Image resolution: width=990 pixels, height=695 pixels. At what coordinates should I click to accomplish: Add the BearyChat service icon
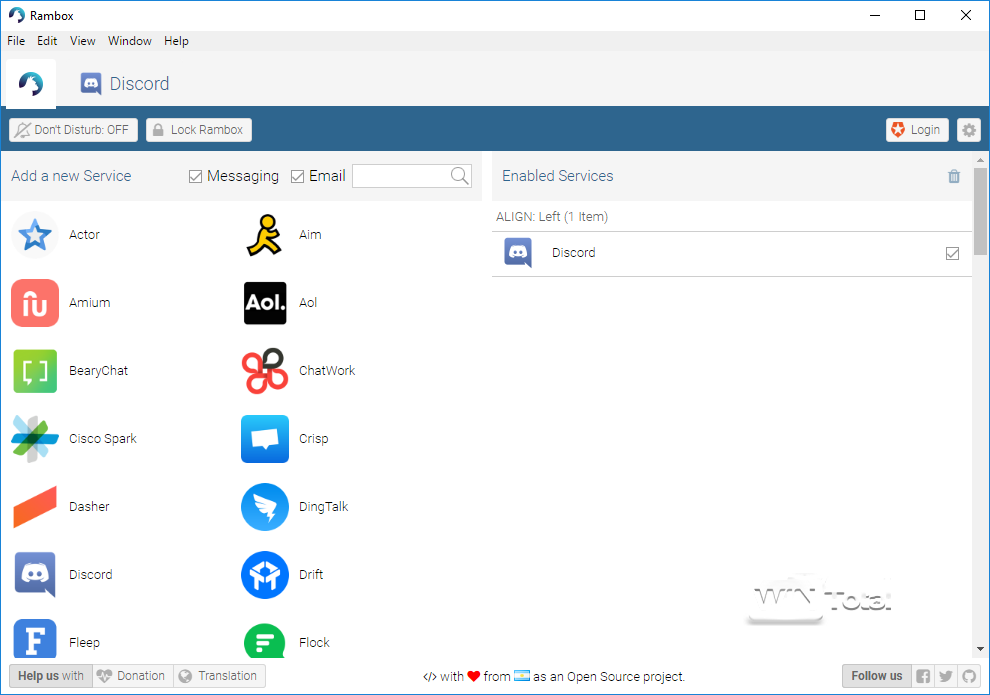(35, 371)
